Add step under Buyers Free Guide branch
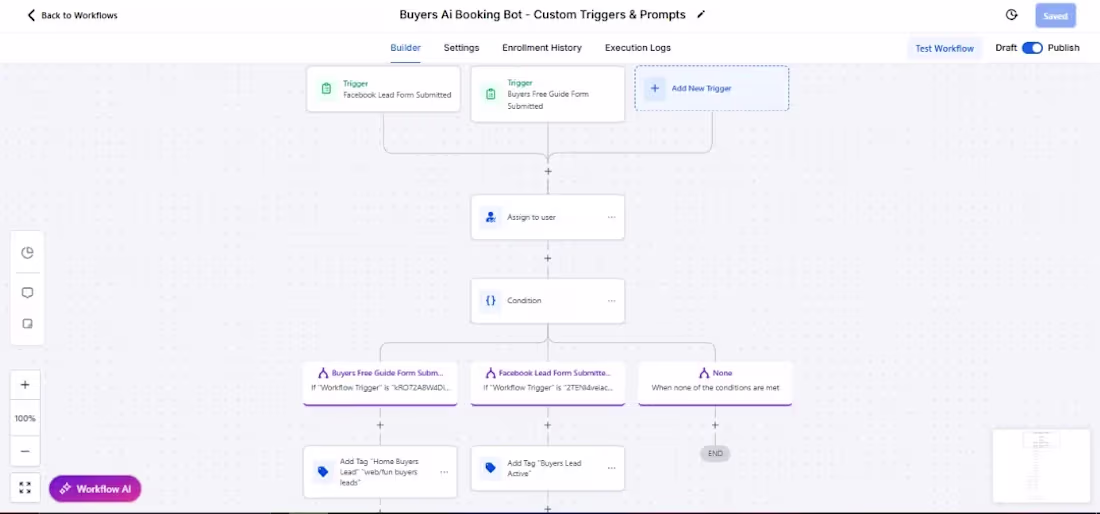The image size is (1100, 514). click(x=380, y=425)
